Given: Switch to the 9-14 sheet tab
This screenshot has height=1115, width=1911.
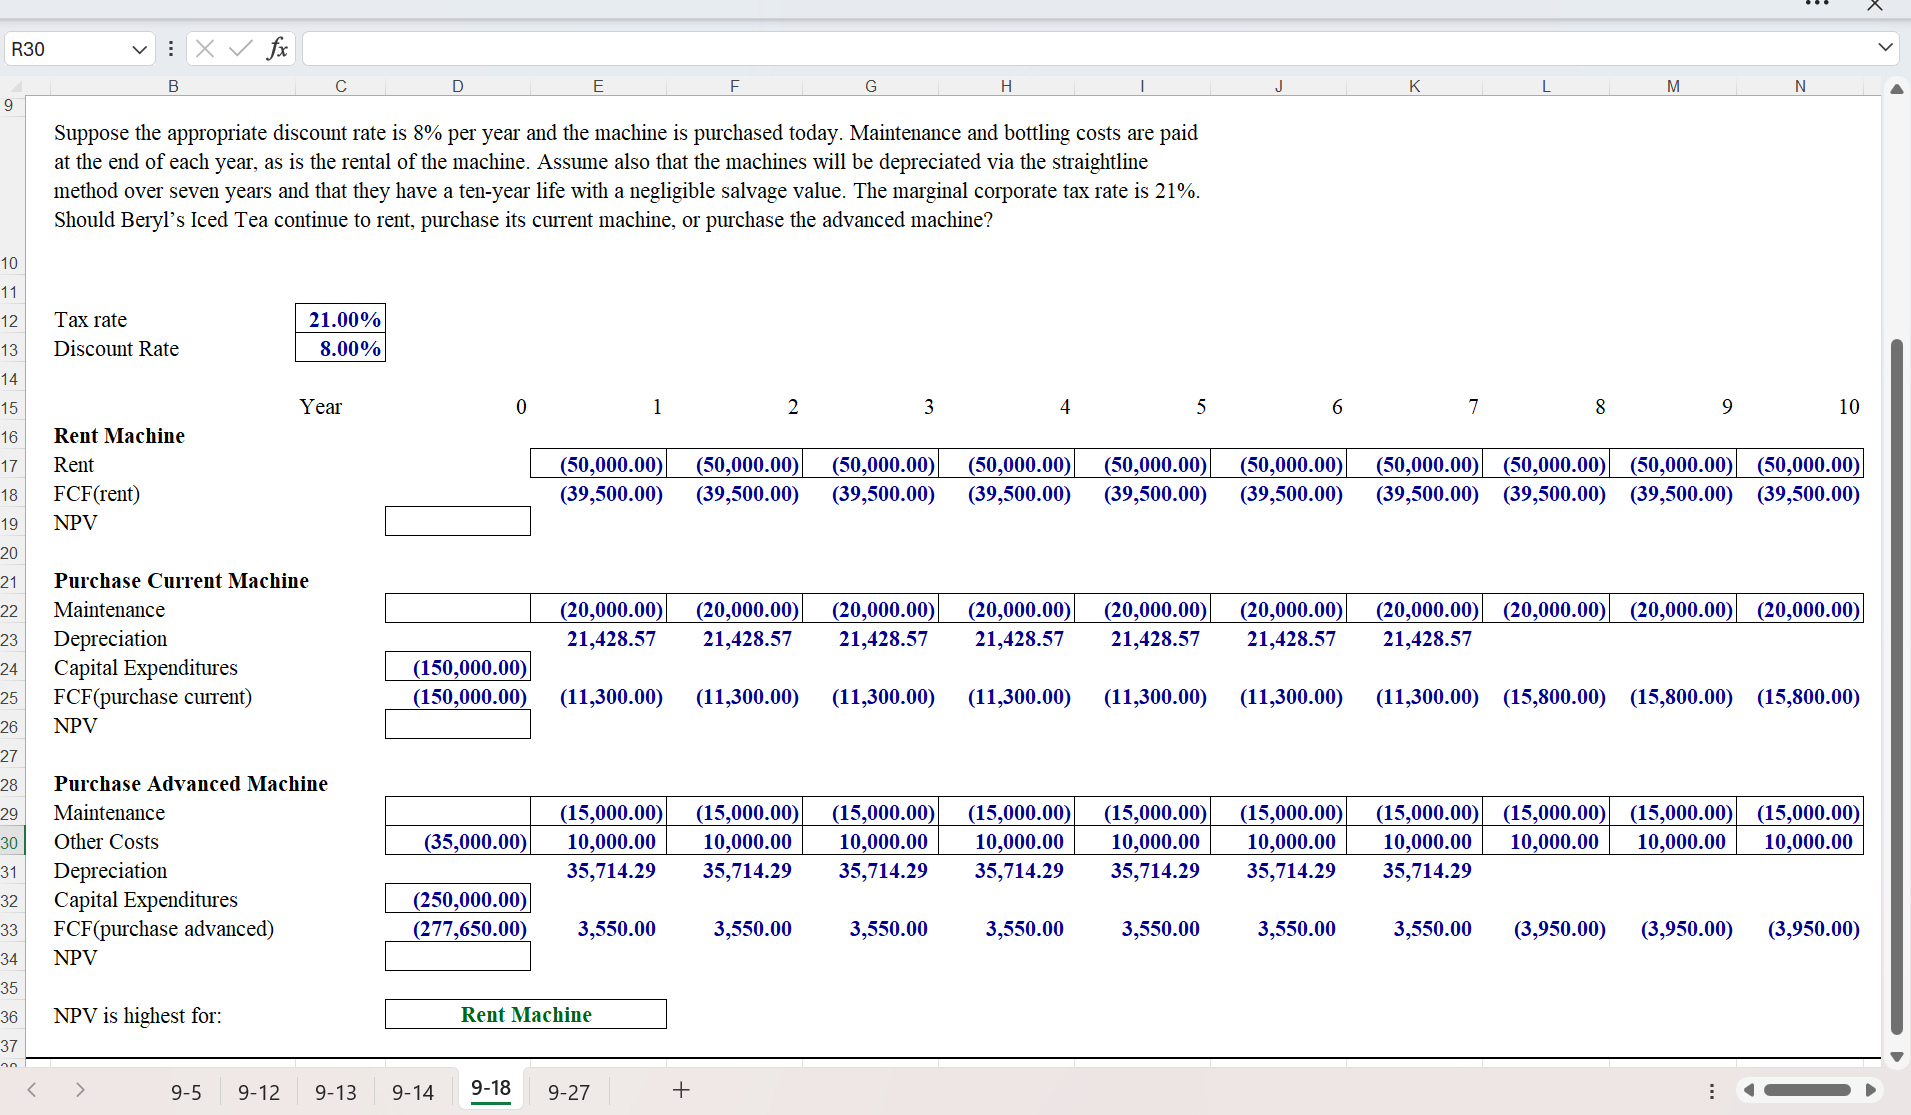Looking at the screenshot, I should tap(413, 1092).
